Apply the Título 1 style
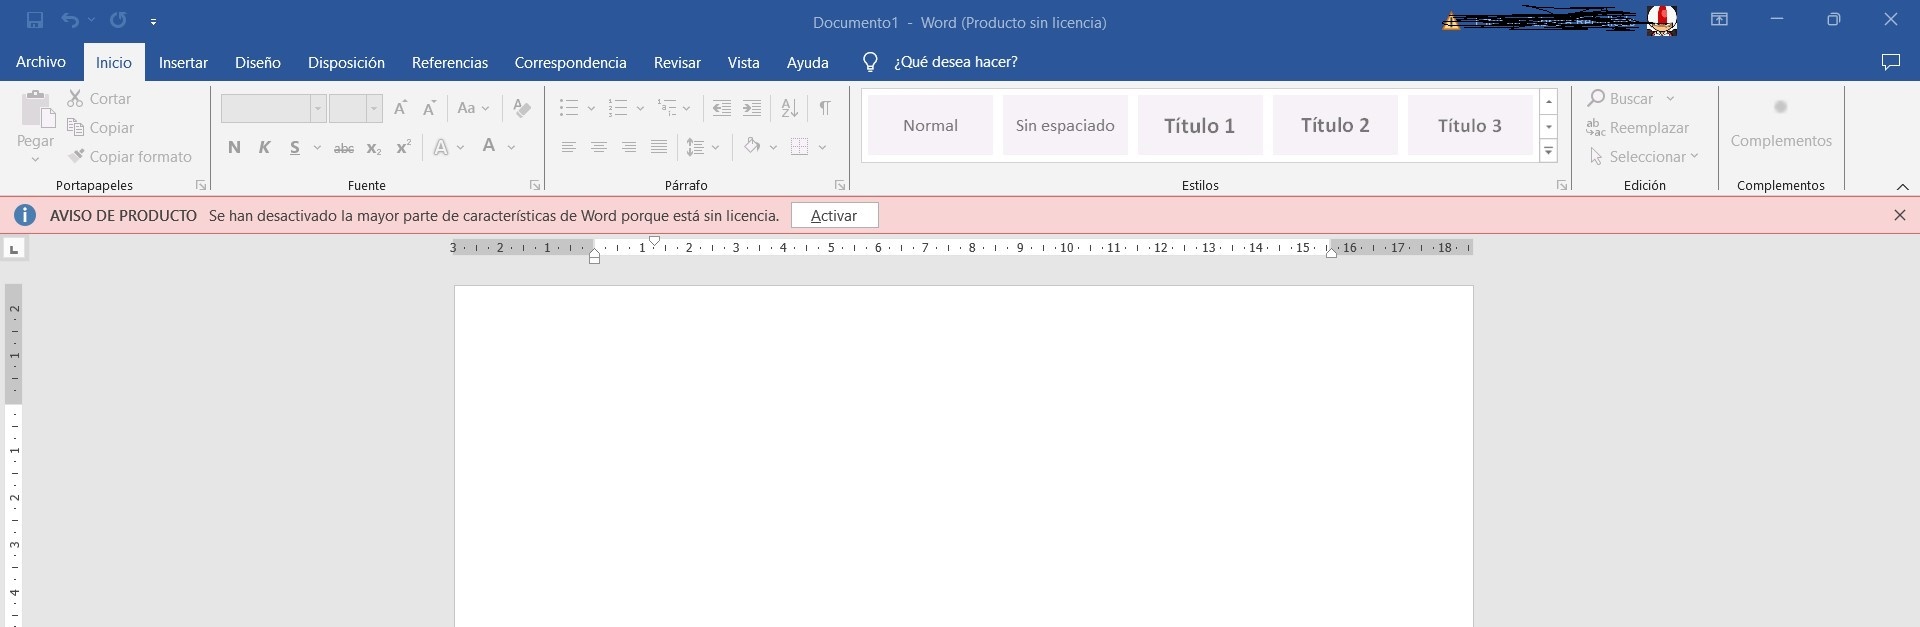This screenshot has width=1920, height=627. (x=1200, y=125)
